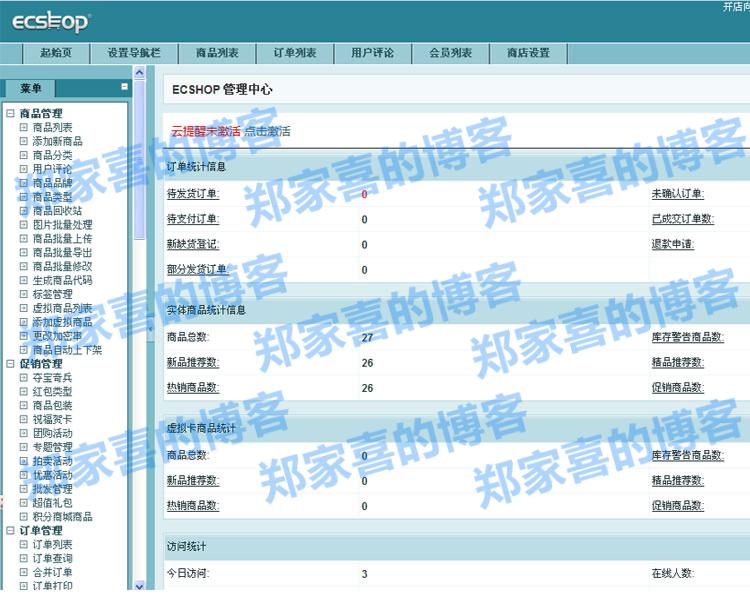Screen dimensions: 750x606
Task: Open the 用户评论 top navigation tab
Action: (x=373, y=53)
